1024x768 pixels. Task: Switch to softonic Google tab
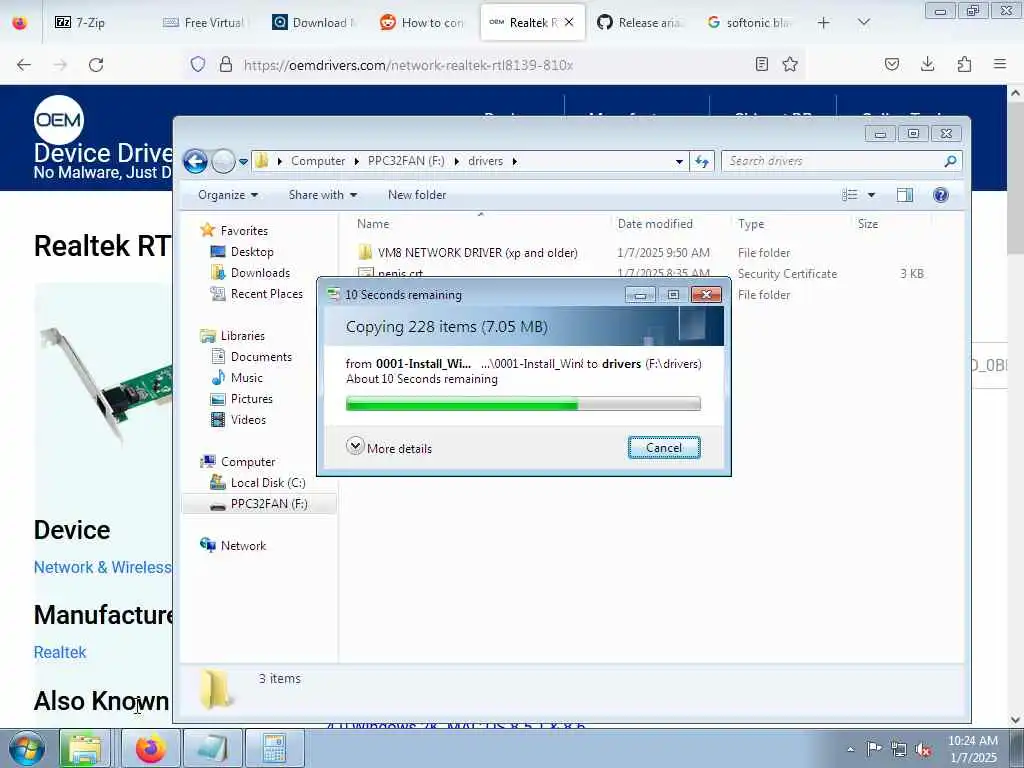[748, 23]
